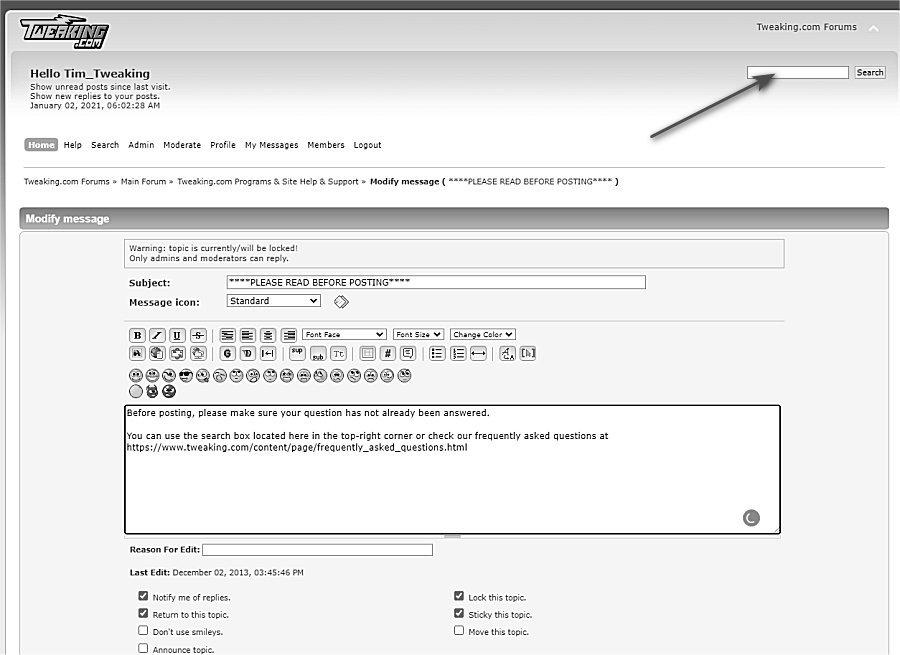Go to My Messages menu

tap(271, 145)
